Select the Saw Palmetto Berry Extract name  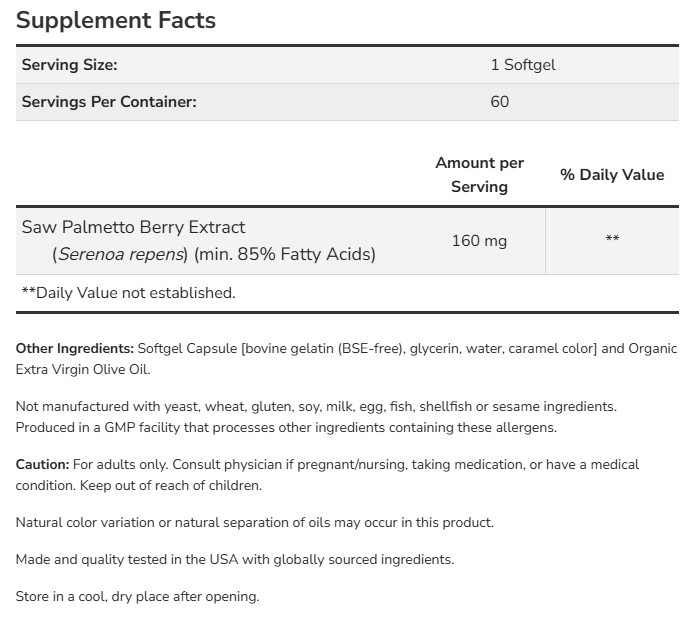133,227
